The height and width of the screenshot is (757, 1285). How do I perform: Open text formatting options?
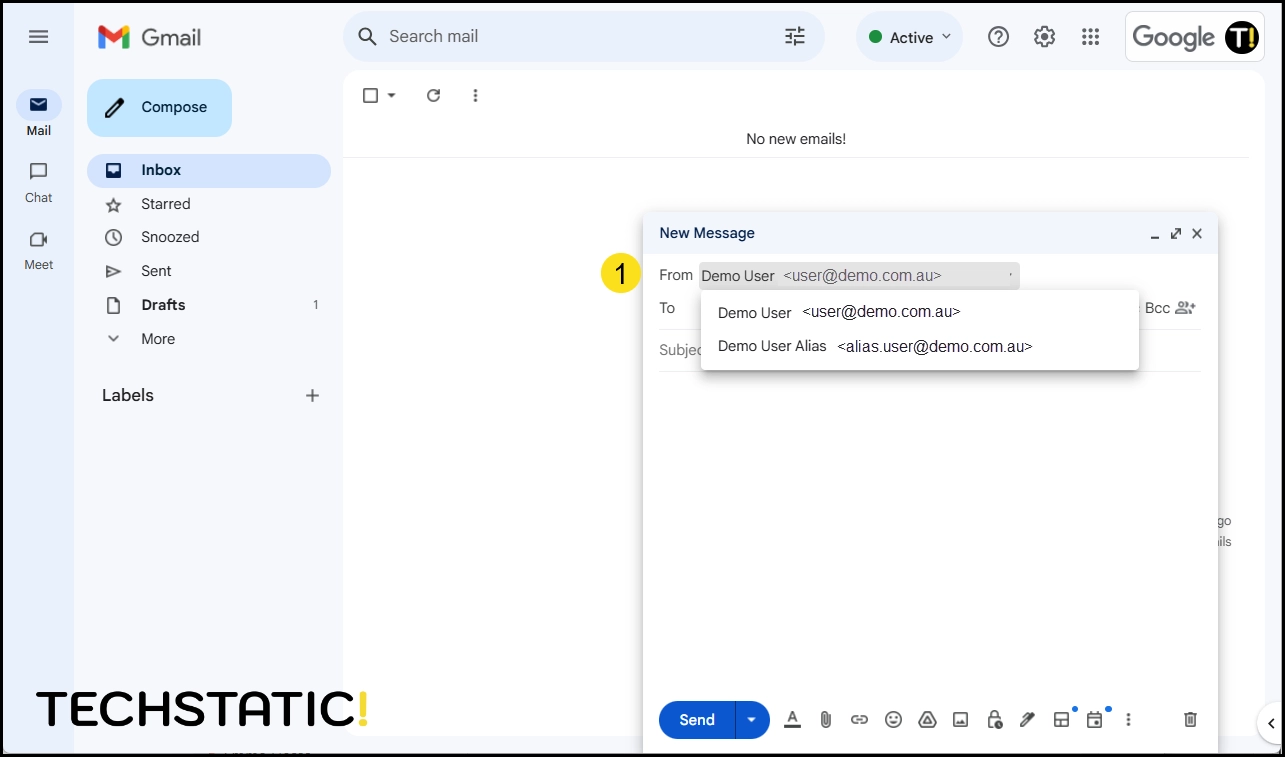click(792, 719)
